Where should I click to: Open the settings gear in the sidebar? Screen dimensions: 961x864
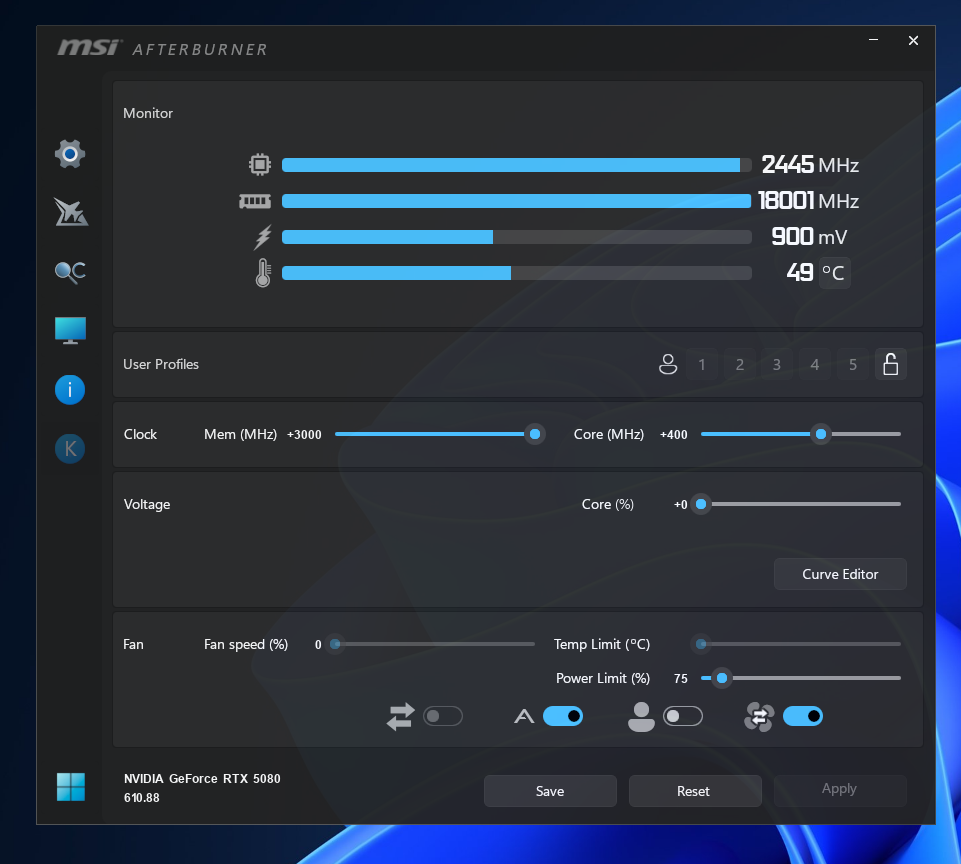[x=70, y=154]
